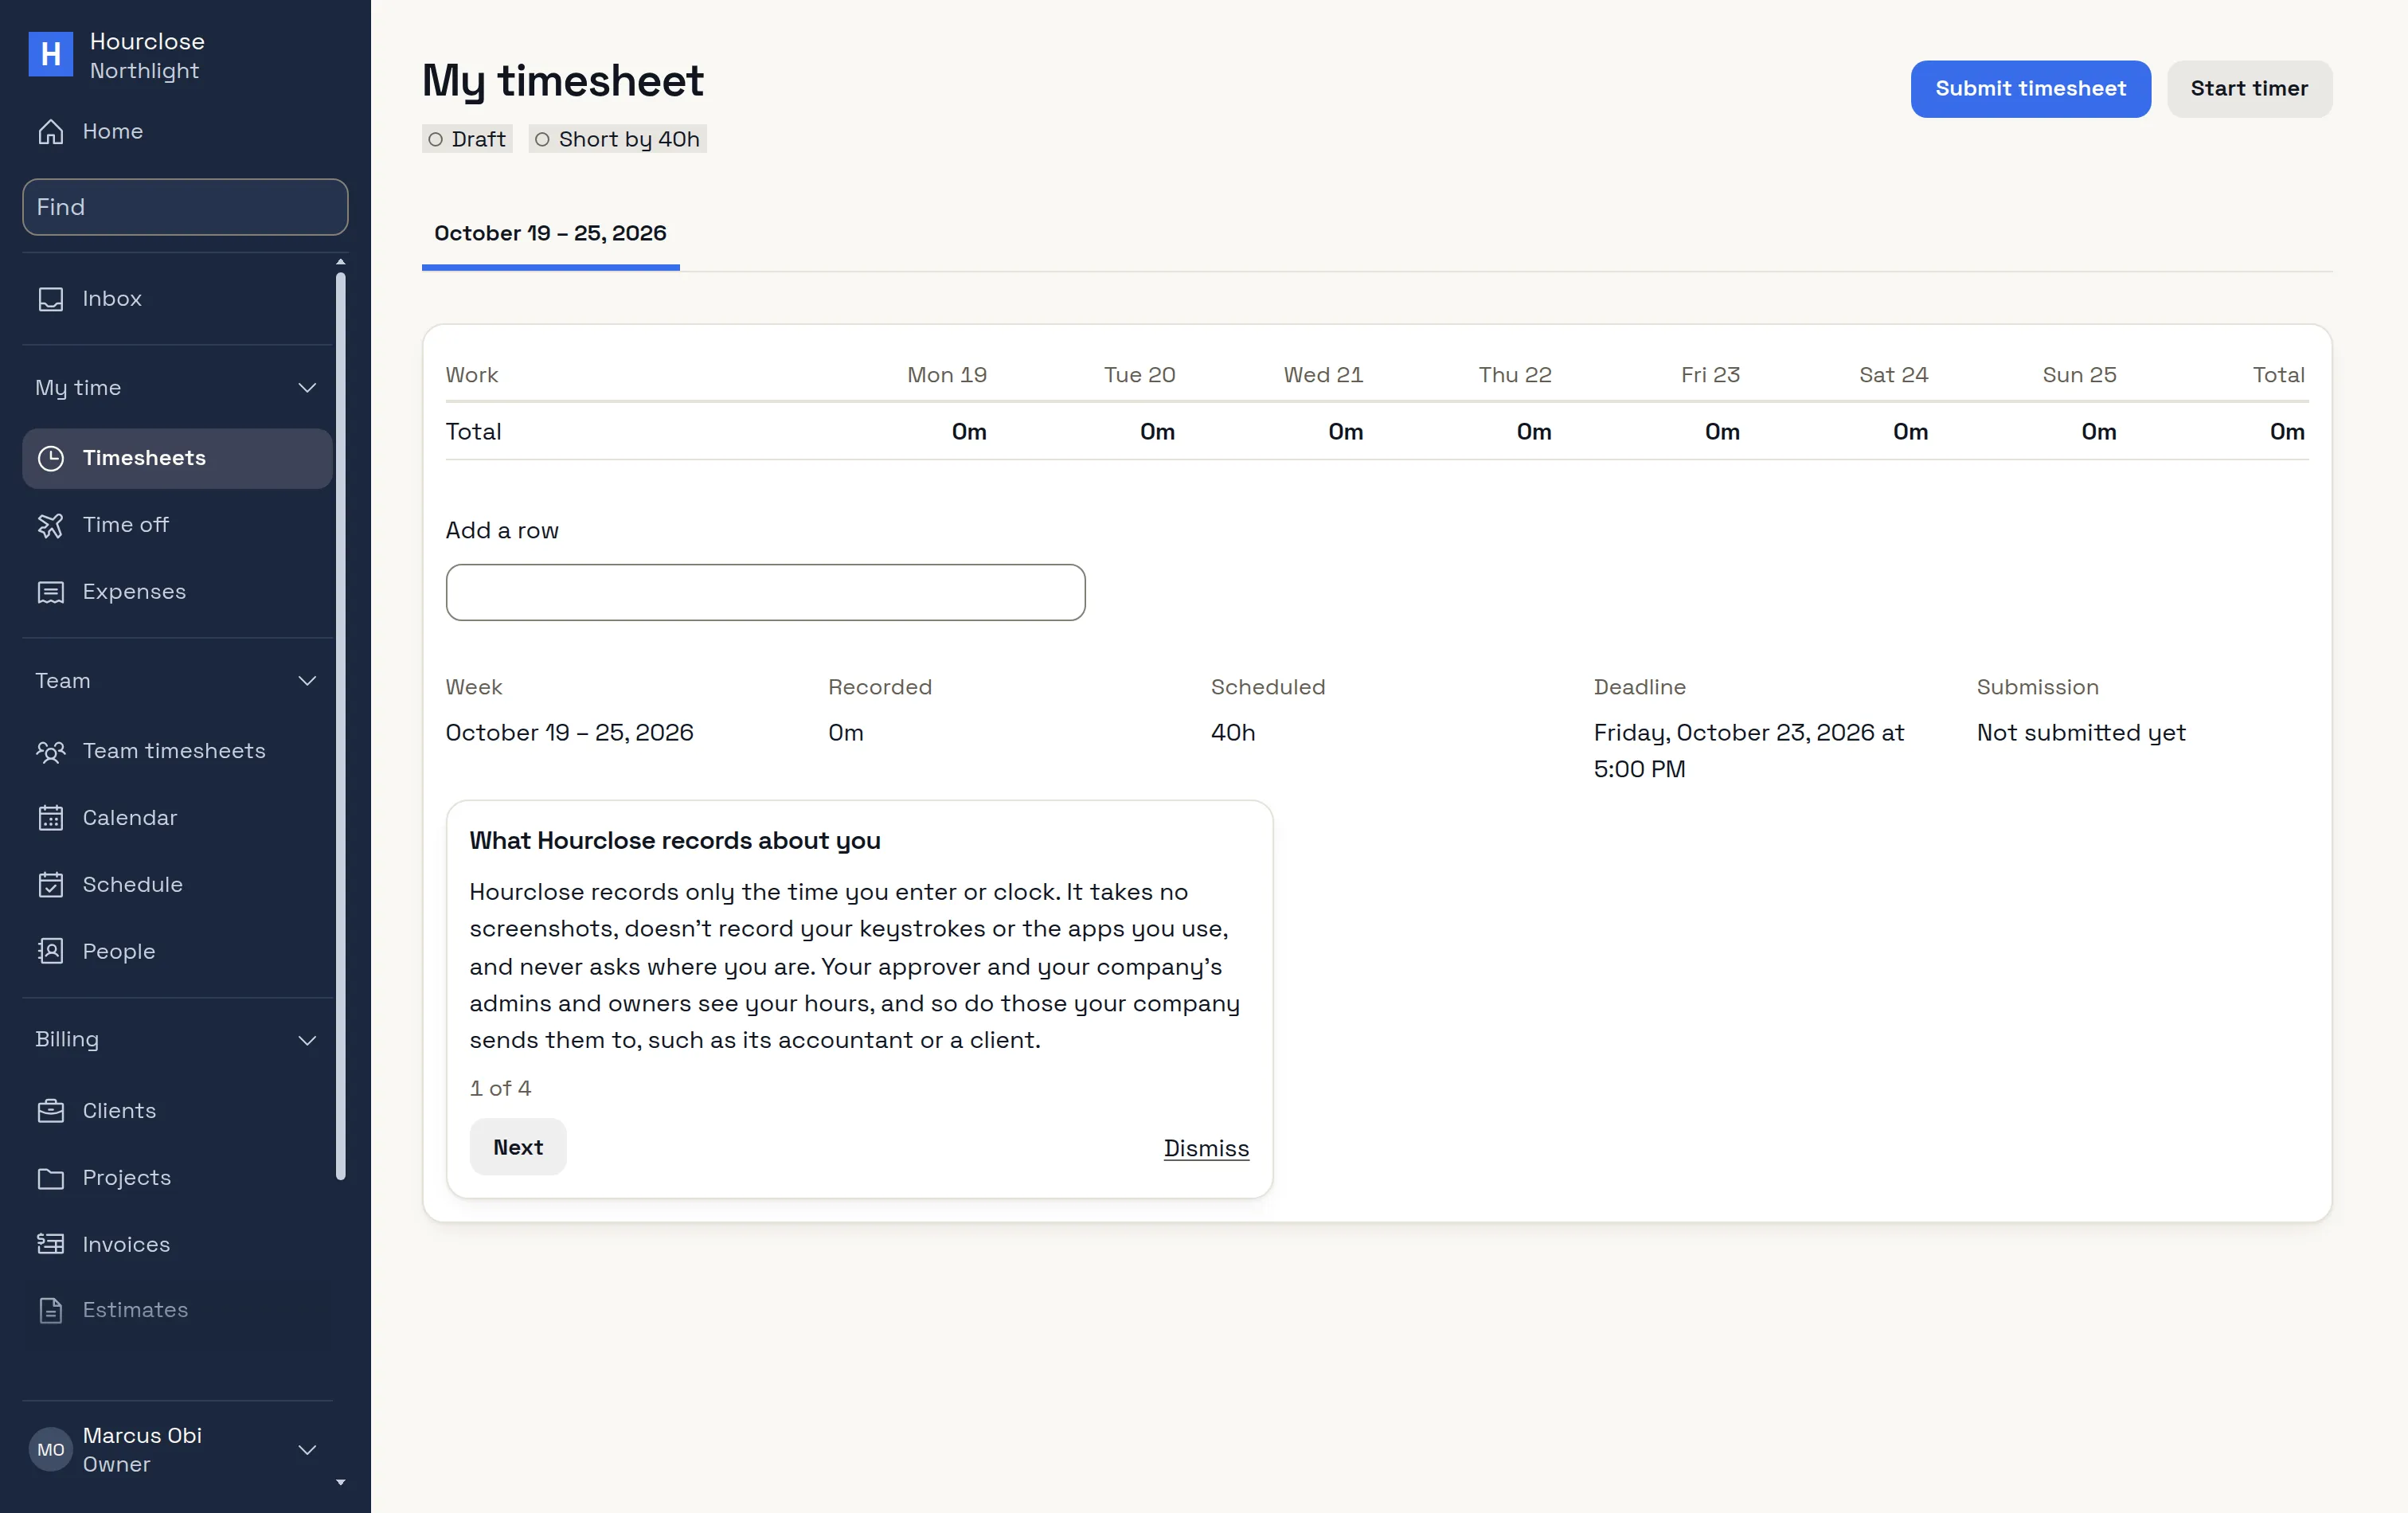This screenshot has width=2408, height=1513.
Task: Click the Mon 19 column header
Action: 946,375
